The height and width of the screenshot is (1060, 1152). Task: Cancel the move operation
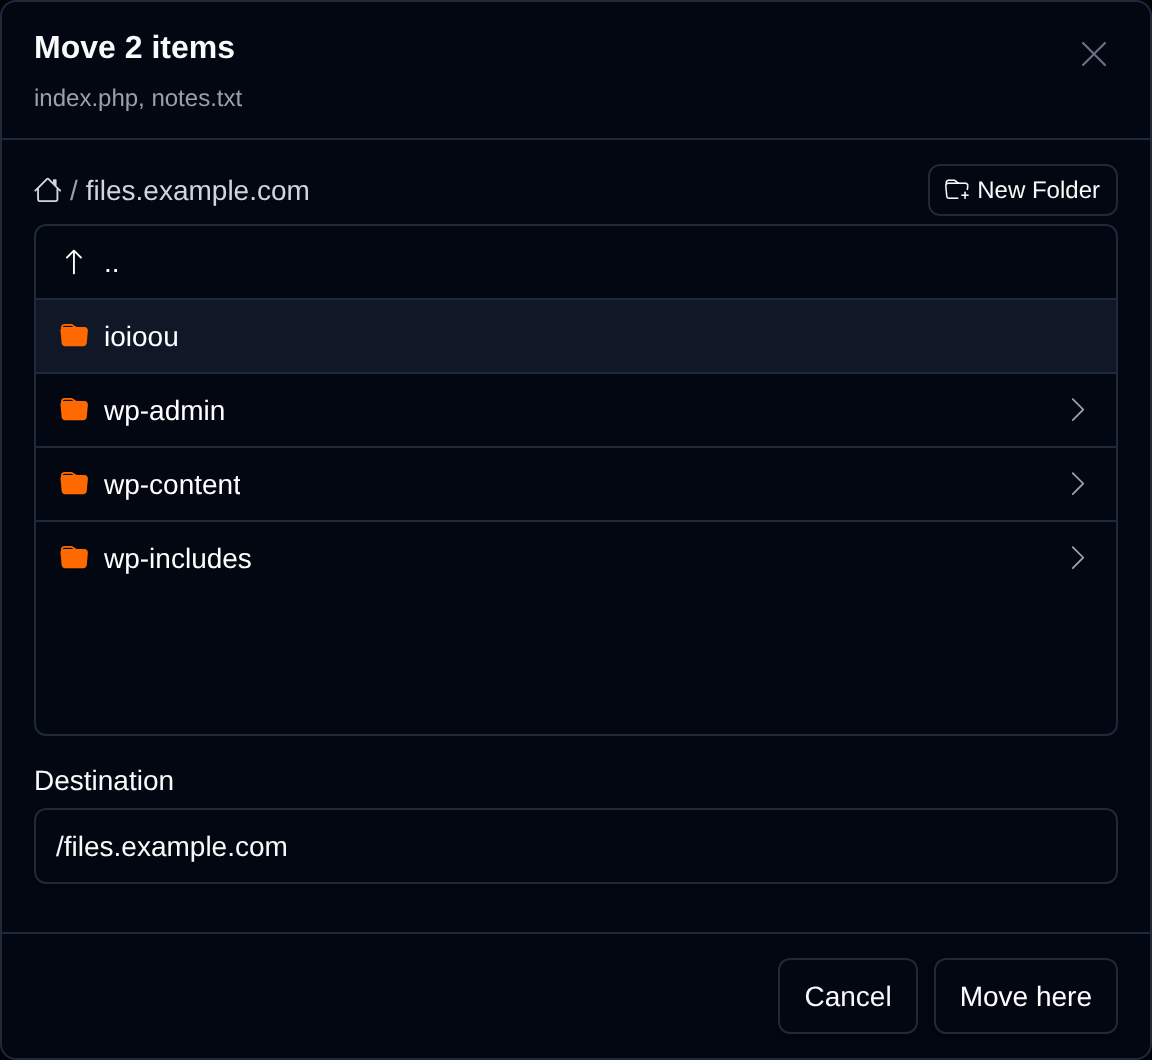(848, 996)
